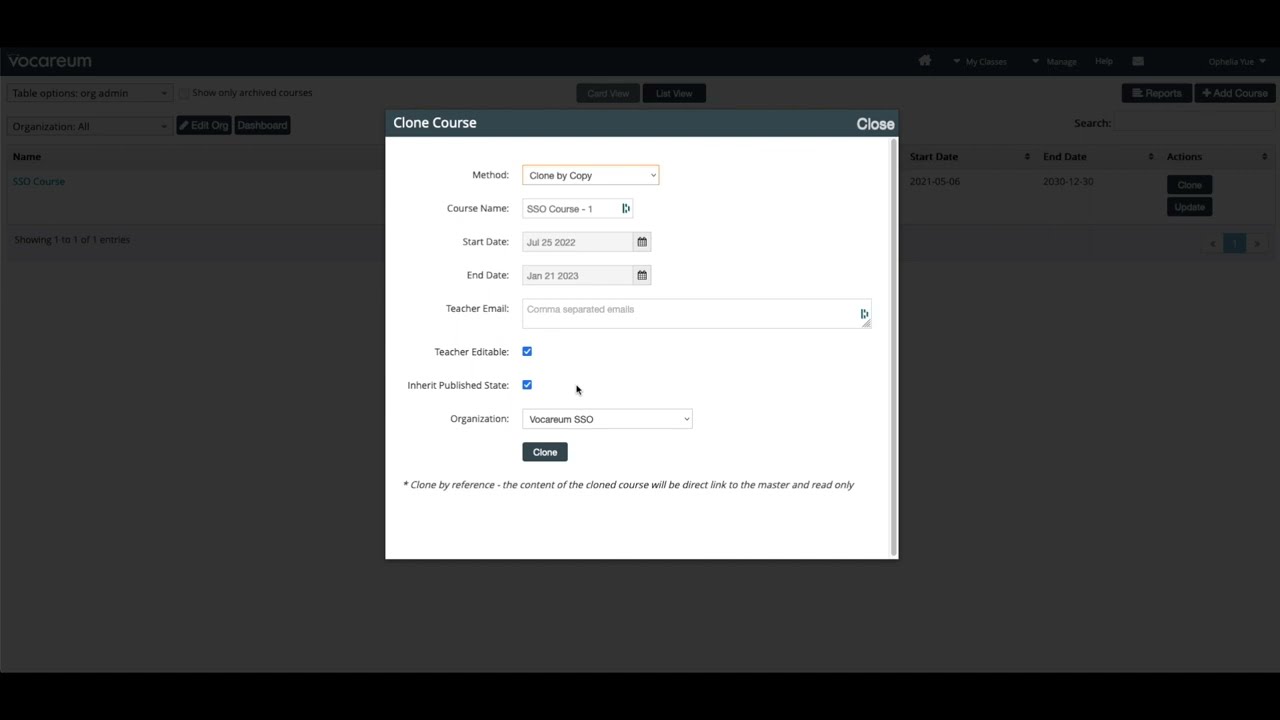Open the Help menu item

click(1104, 61)
